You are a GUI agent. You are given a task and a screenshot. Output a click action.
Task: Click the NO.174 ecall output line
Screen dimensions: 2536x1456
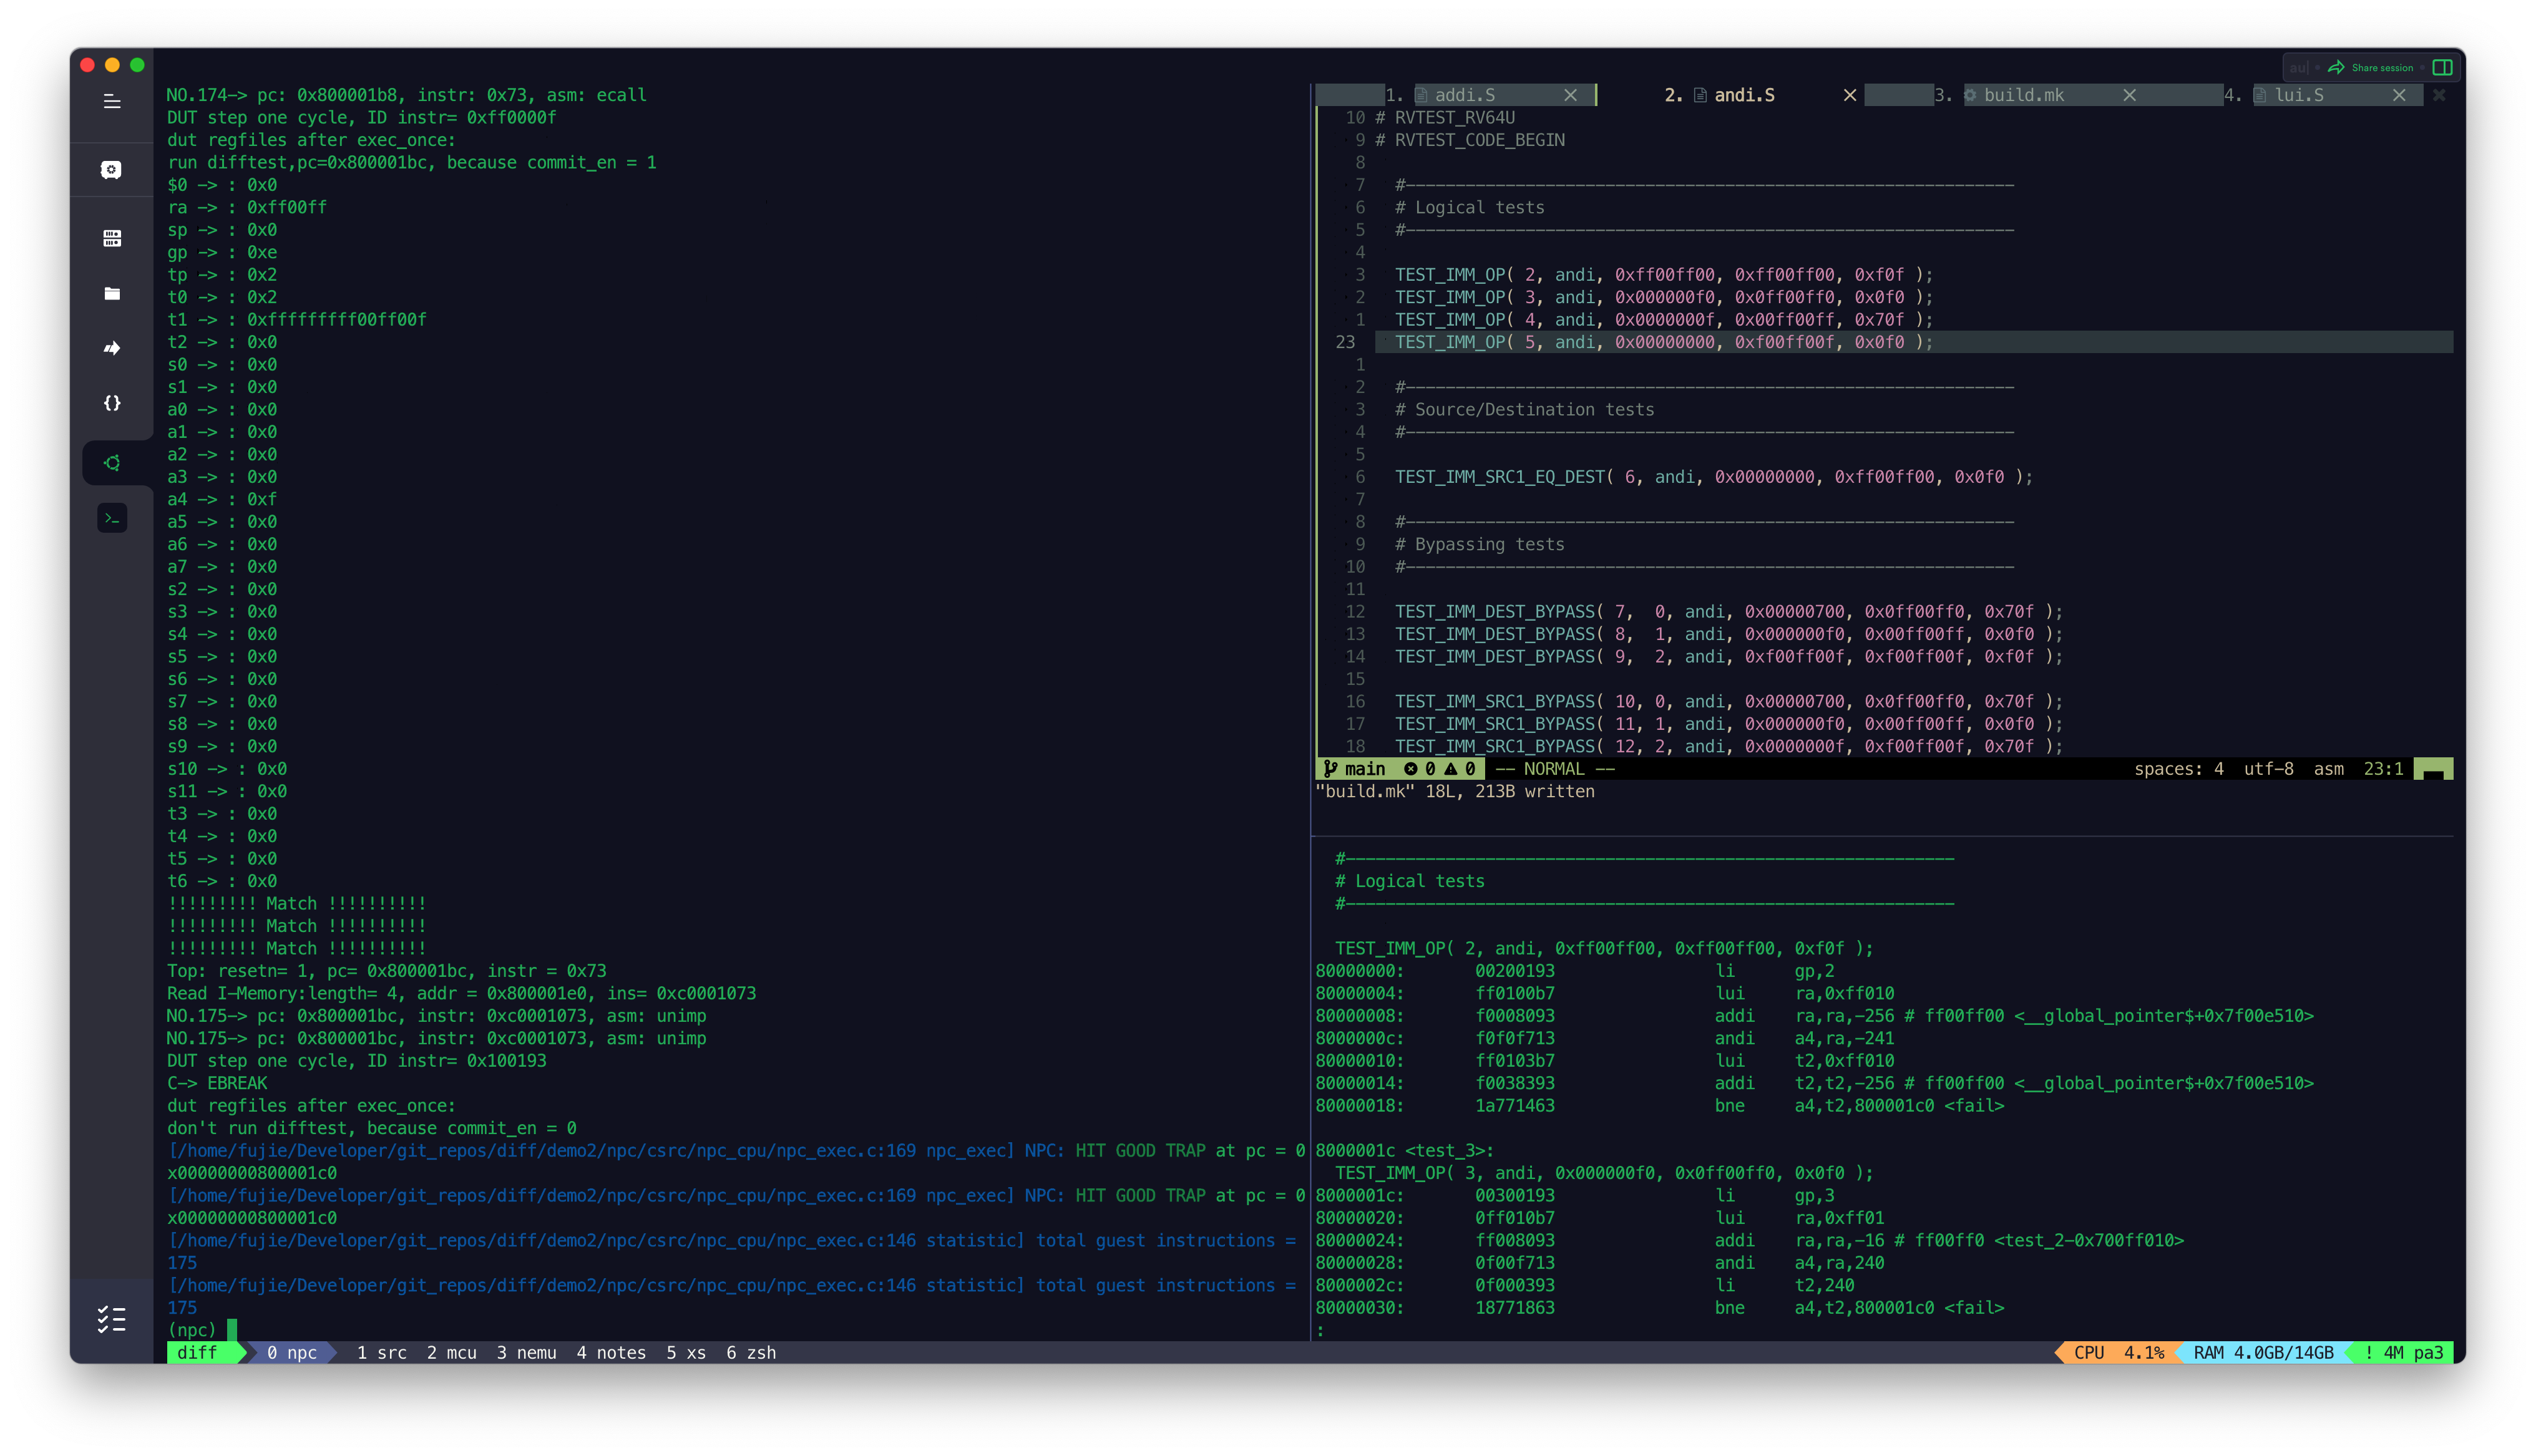coord(406,95)
